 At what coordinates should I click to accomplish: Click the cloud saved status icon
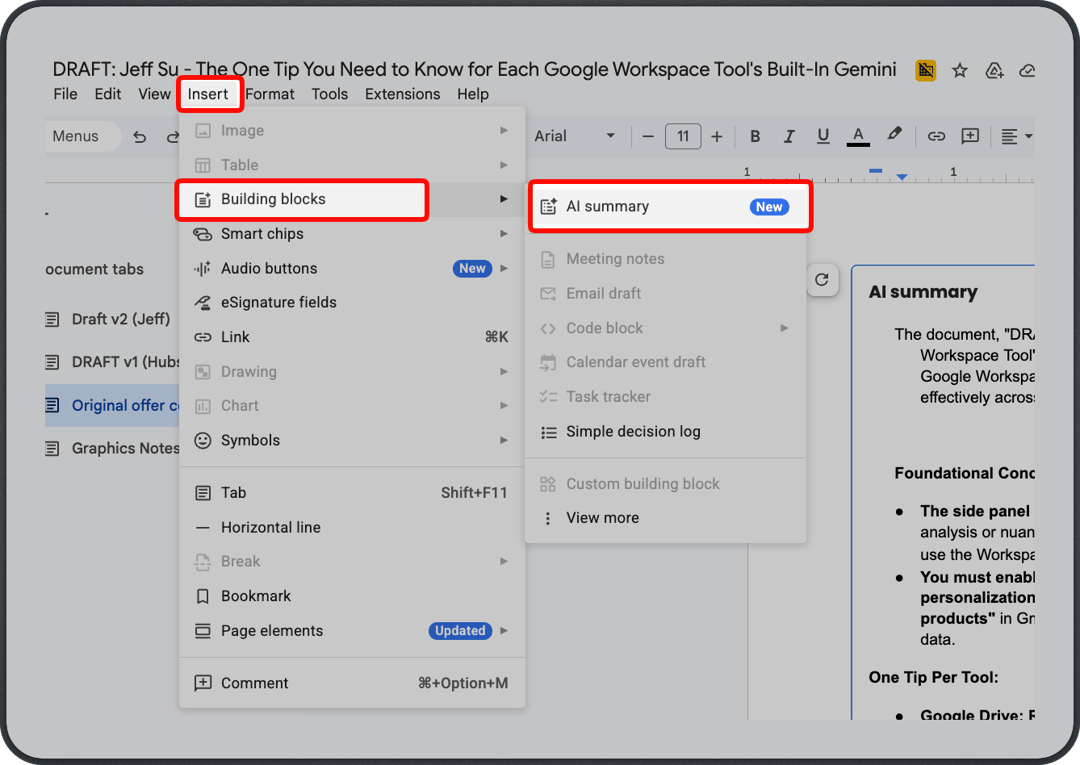1027,70
